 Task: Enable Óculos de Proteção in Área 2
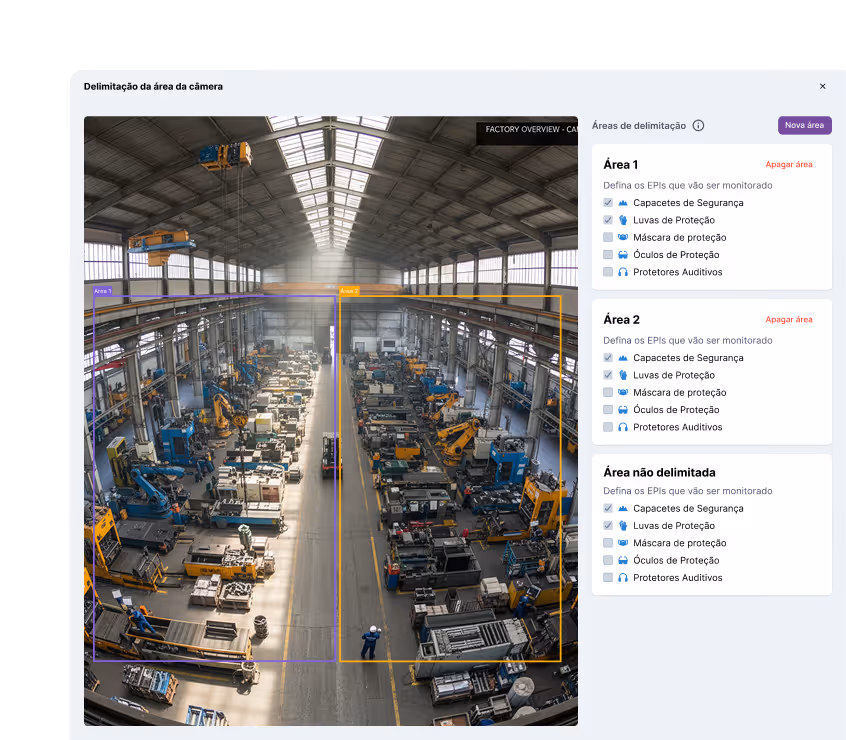(608, 409)
